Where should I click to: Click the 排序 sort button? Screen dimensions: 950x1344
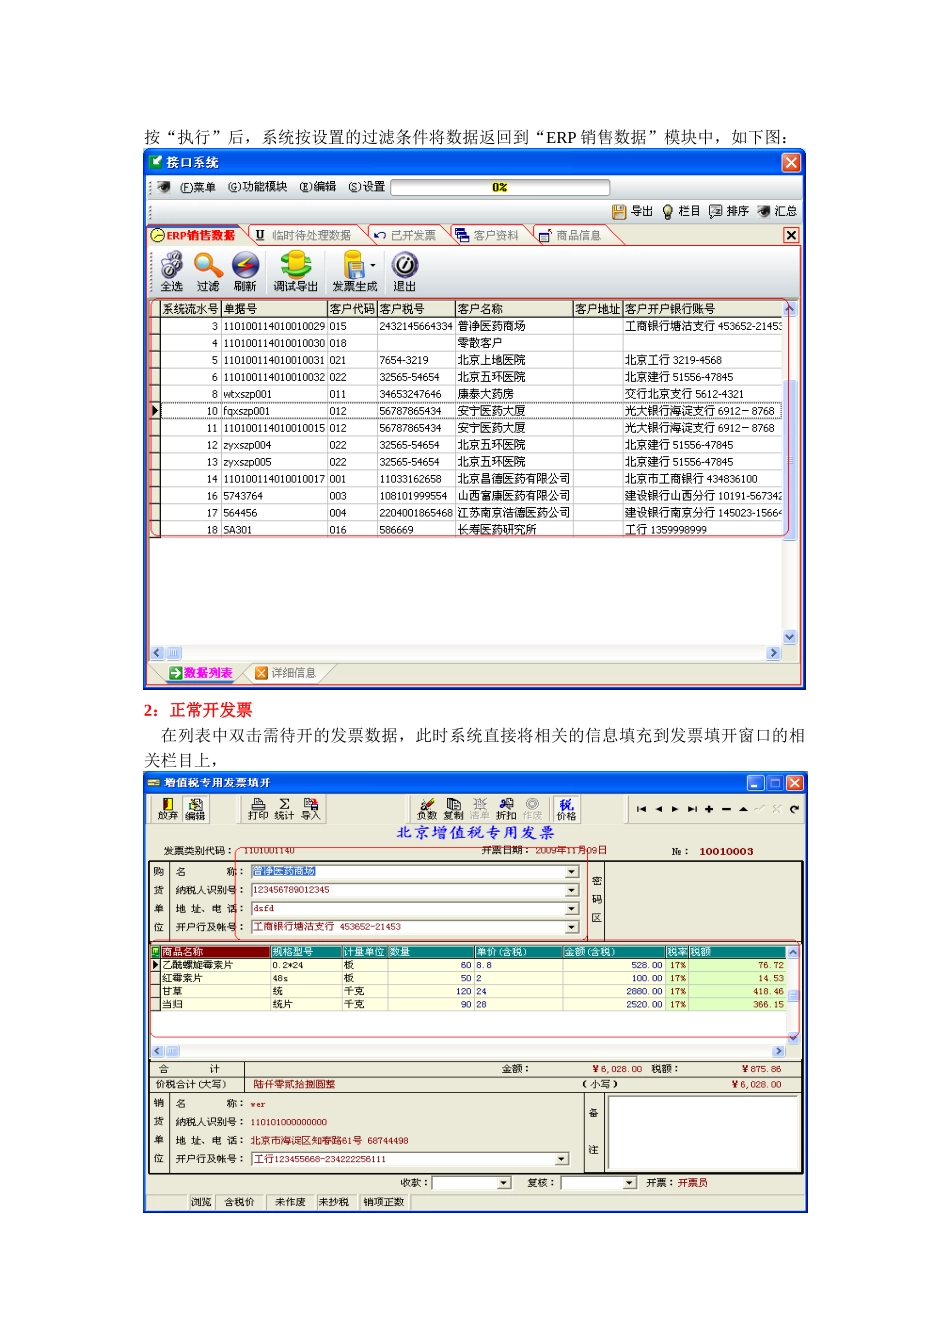pos(729,211)
